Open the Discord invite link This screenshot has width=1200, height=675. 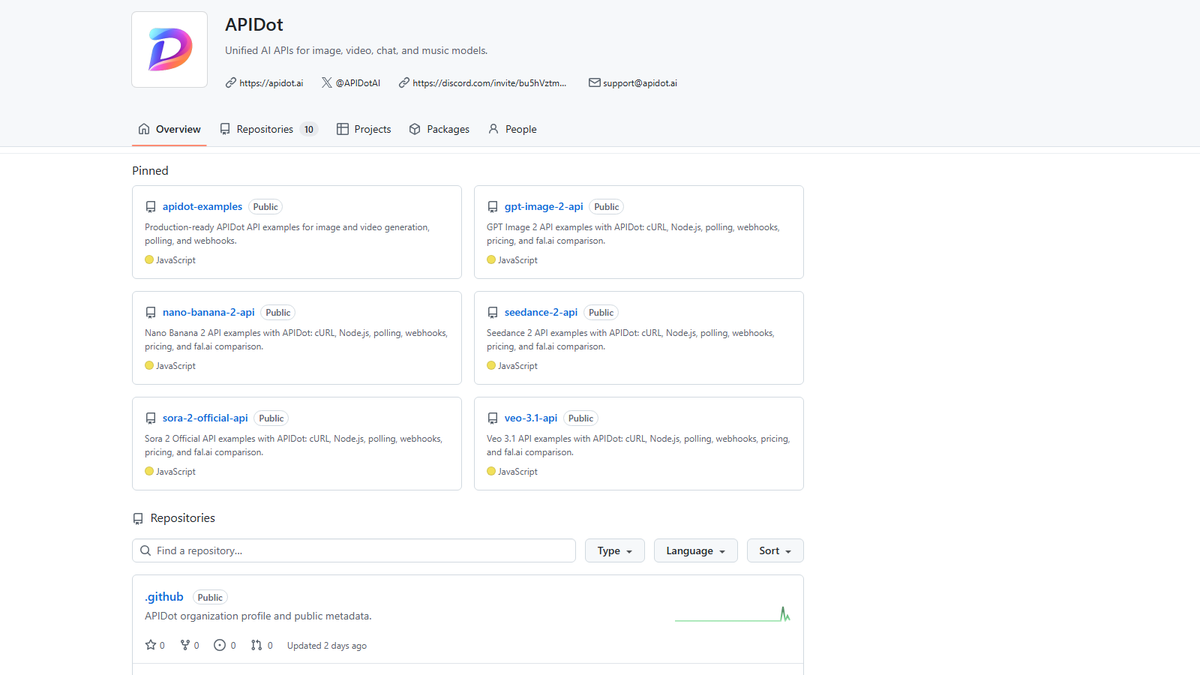point(489,83)
